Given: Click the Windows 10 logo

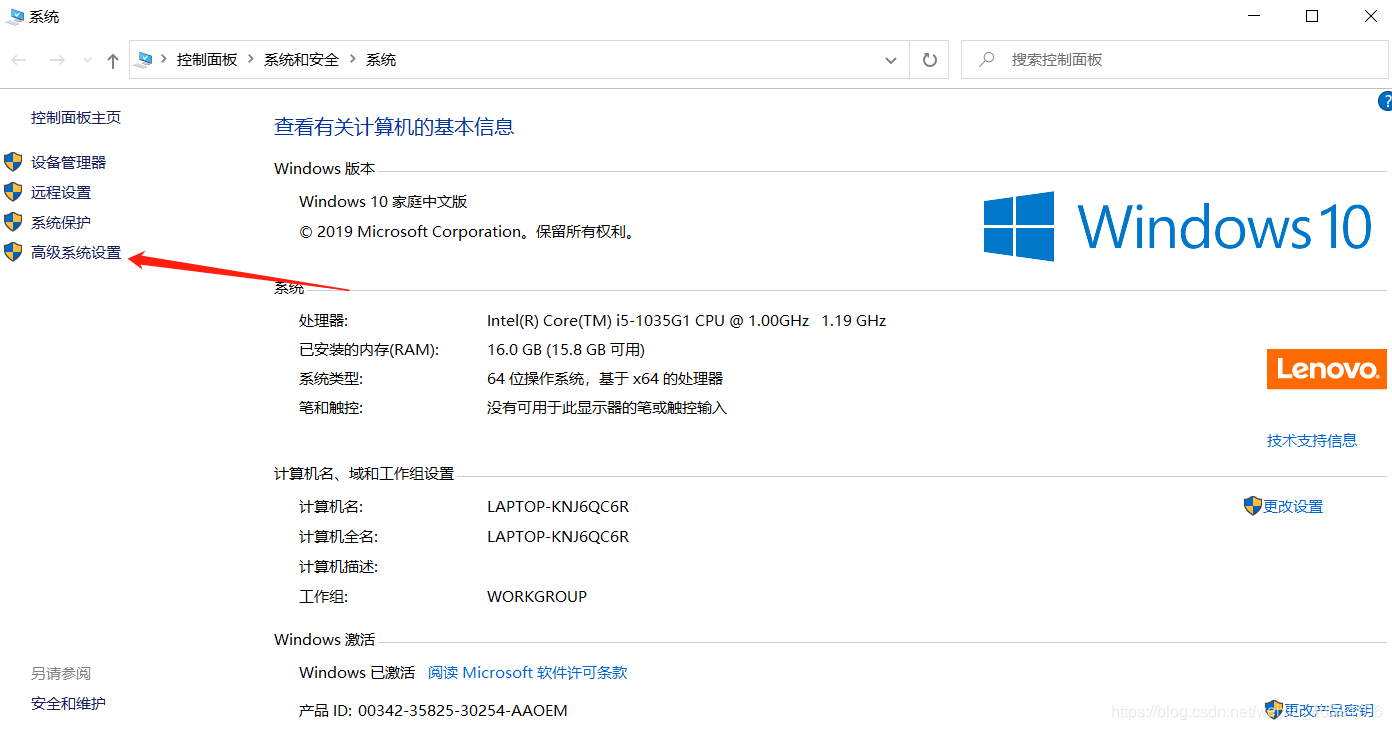Looking at the screenshot, I should click(x=1178, y=226).
